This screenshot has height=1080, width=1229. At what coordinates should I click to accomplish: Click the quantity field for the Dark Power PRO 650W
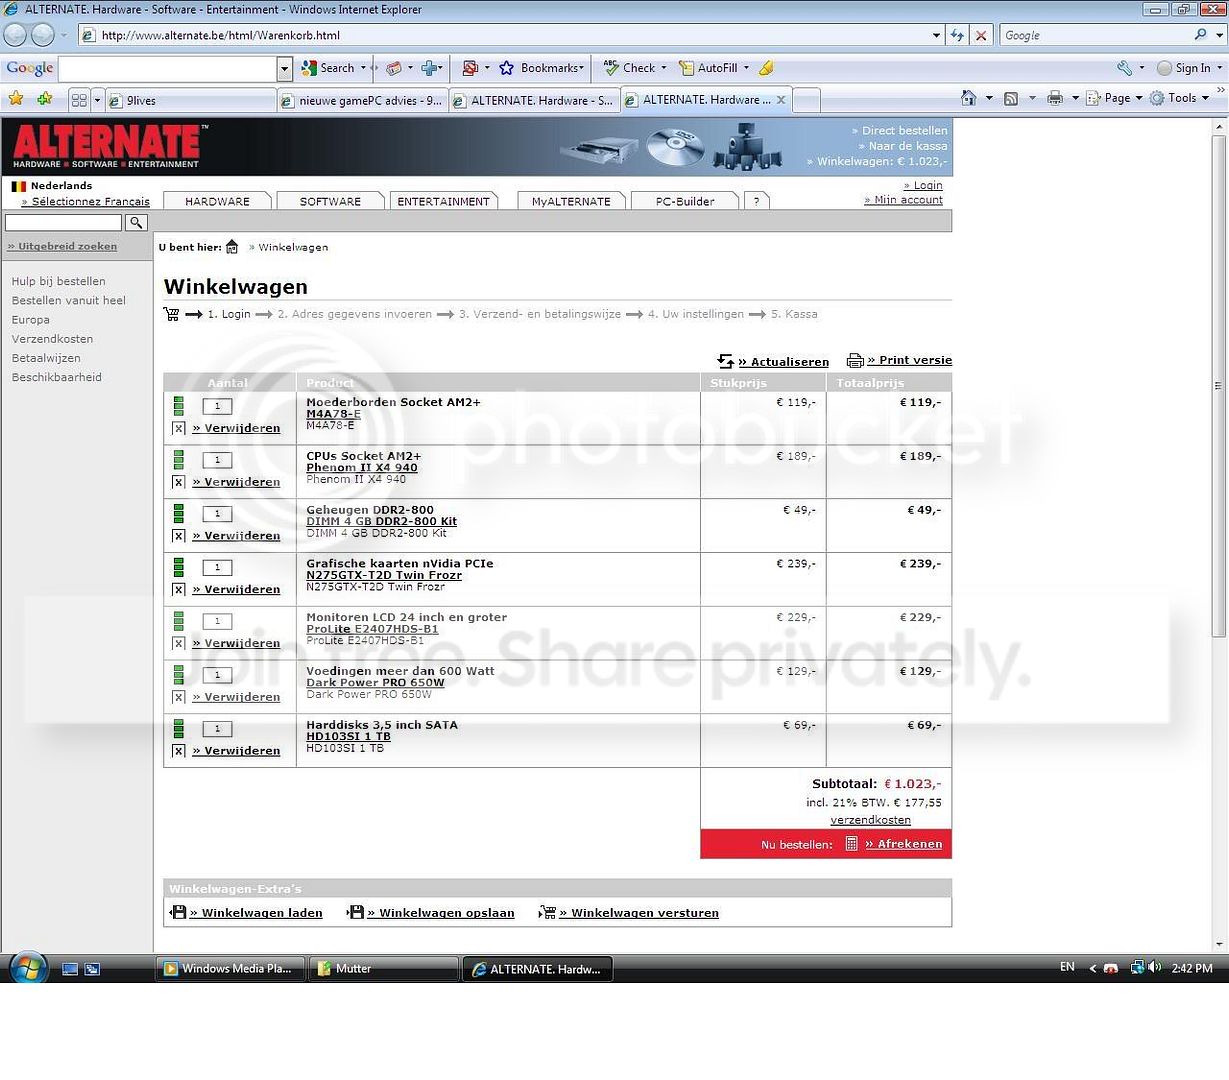pos(217,675)
